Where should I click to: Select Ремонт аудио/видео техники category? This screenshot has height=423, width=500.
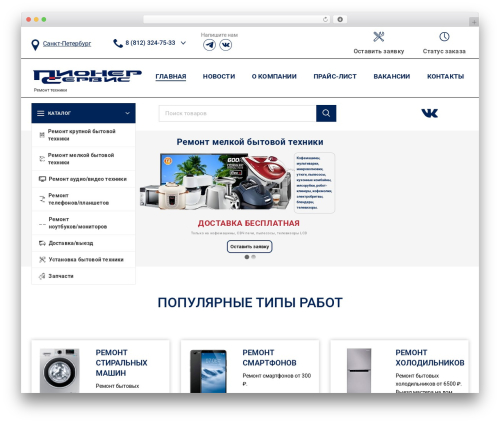click(83, 179)
